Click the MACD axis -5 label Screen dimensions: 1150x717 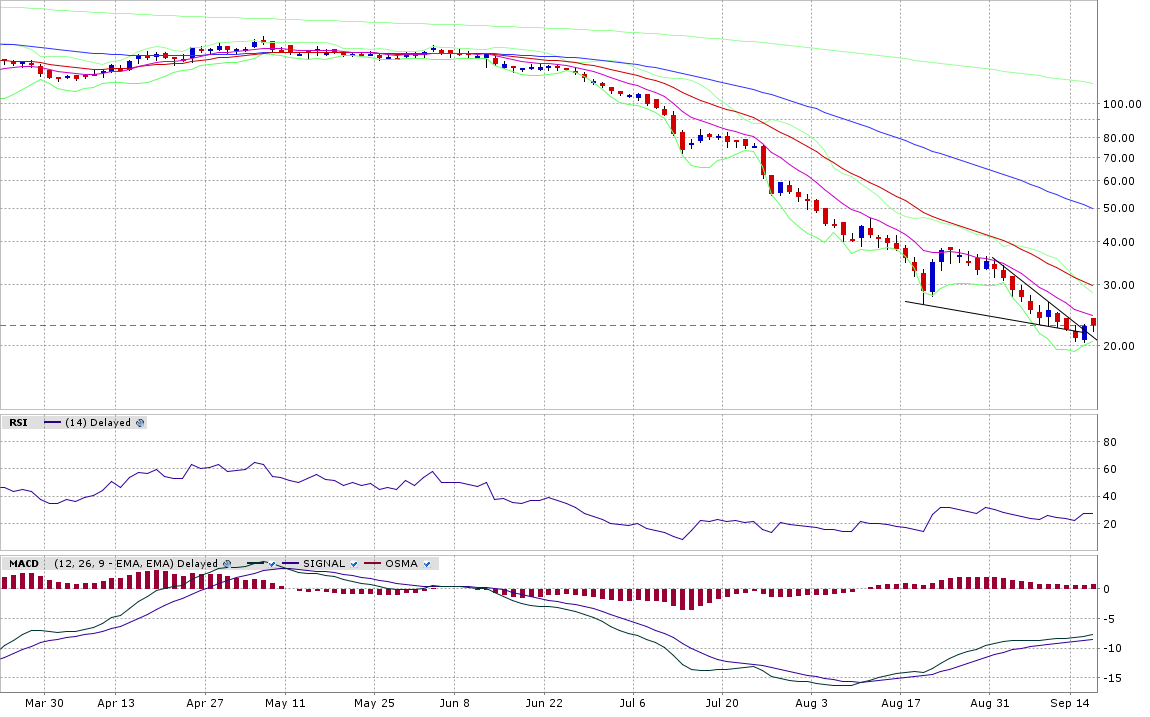click(x=1109, y=619)
